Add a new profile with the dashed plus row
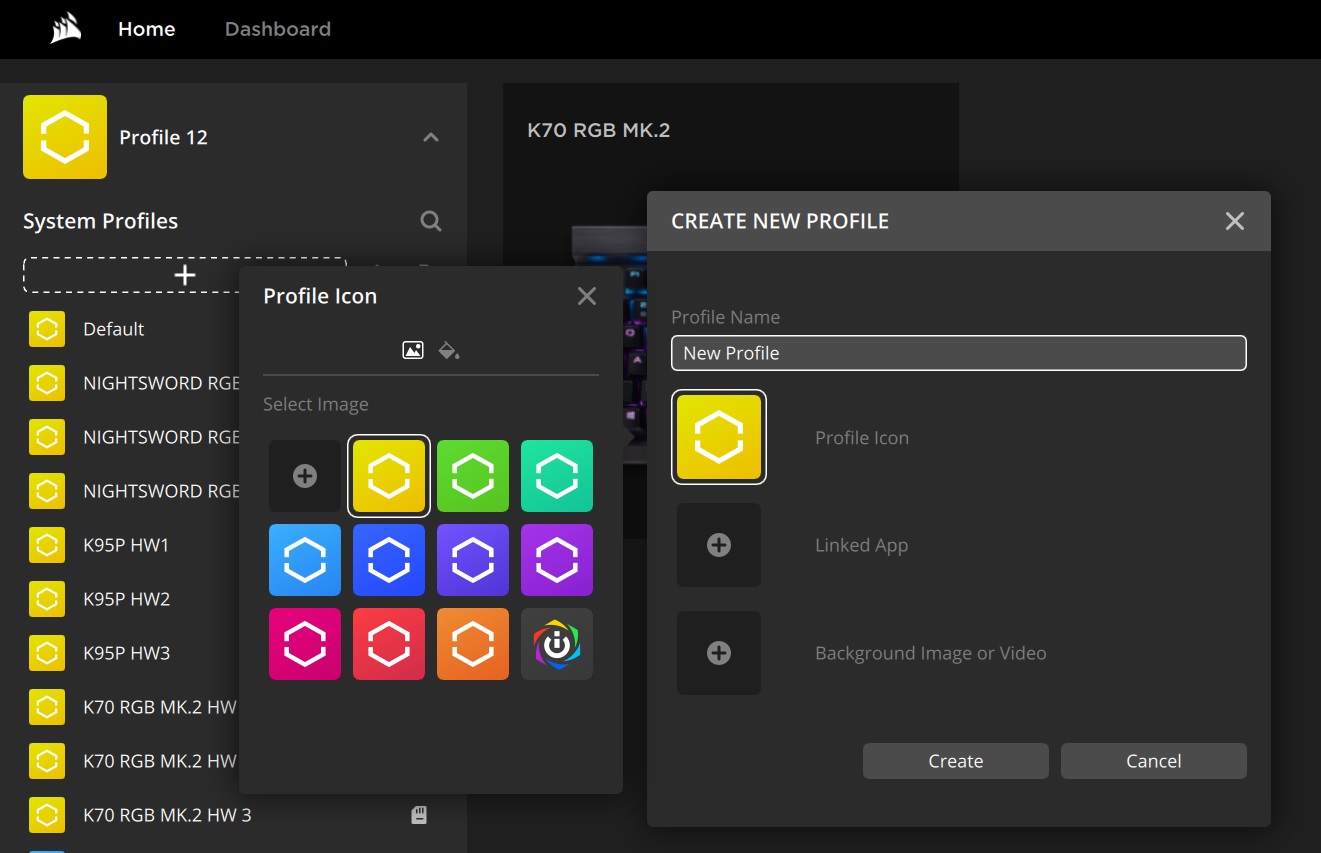1321x853 pixels. click(184, 274)
